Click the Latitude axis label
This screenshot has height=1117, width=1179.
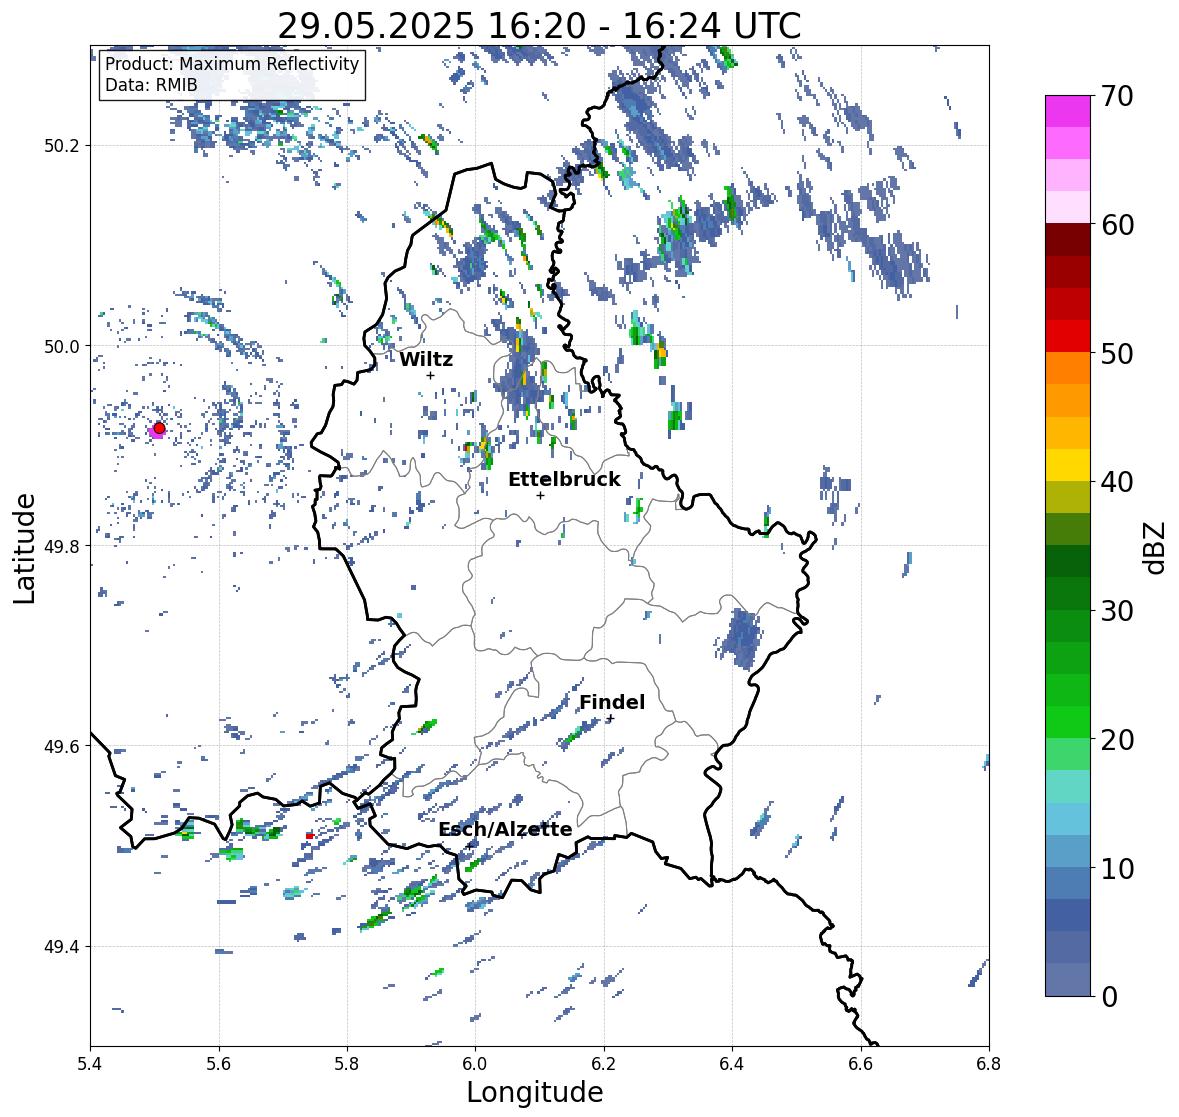coord(24,548)
